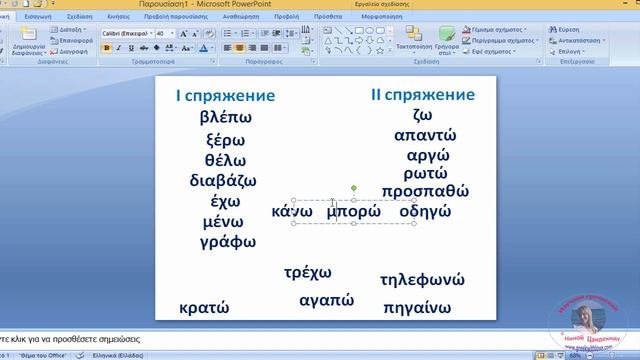Image resolution: width=640 pixels, height=360 pixels.
Task: Click the Increase Font Size icon
Action: (184, 34)
